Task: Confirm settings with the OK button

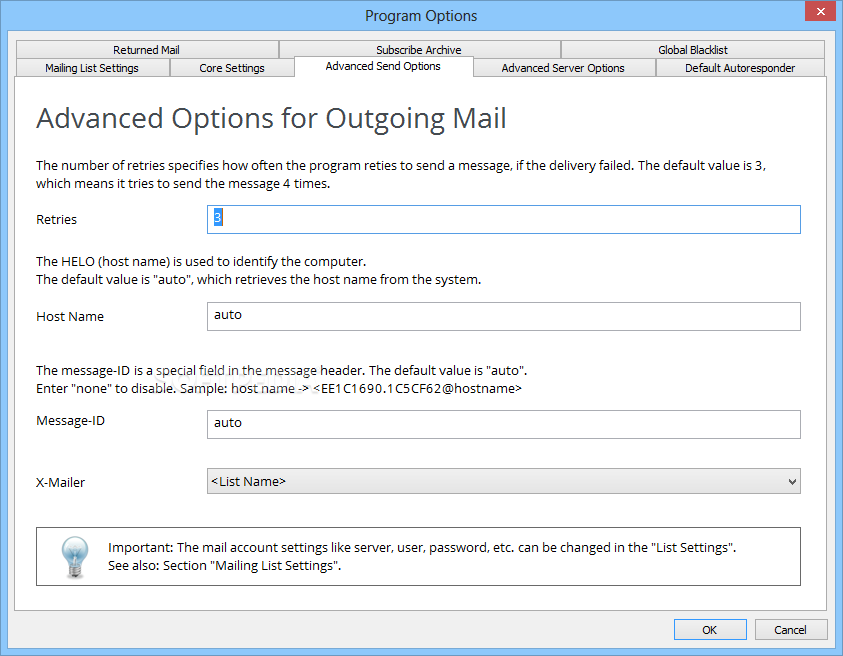Action: [710, 630]
